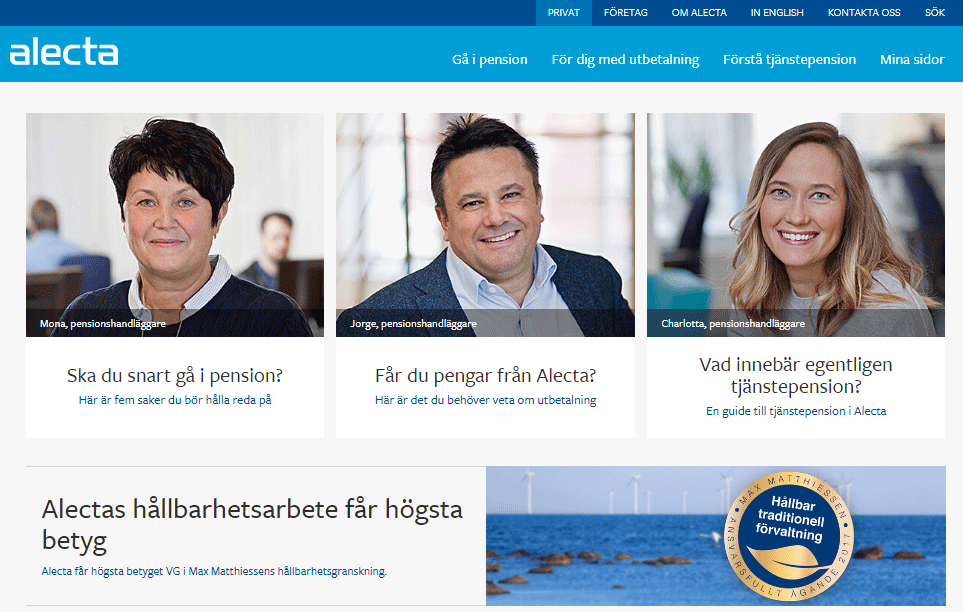Open heading Vad innebär egentligen tjänstepension?

[x=796, y=375]
